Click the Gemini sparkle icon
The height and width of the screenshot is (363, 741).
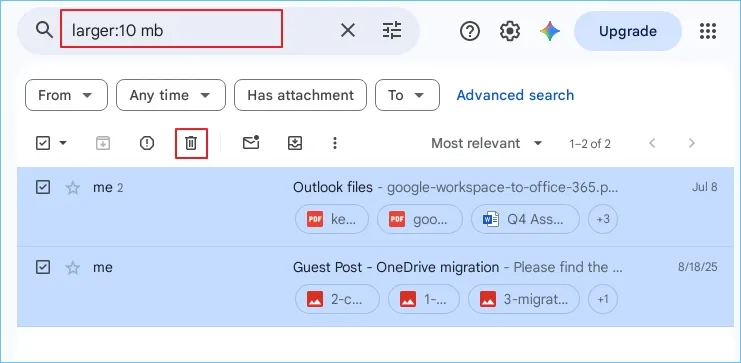[x=550, y=32]
